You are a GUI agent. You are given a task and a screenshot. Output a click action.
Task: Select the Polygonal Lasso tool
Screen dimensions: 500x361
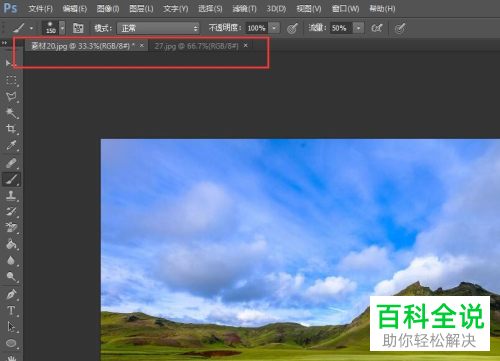tap(11, 97)
